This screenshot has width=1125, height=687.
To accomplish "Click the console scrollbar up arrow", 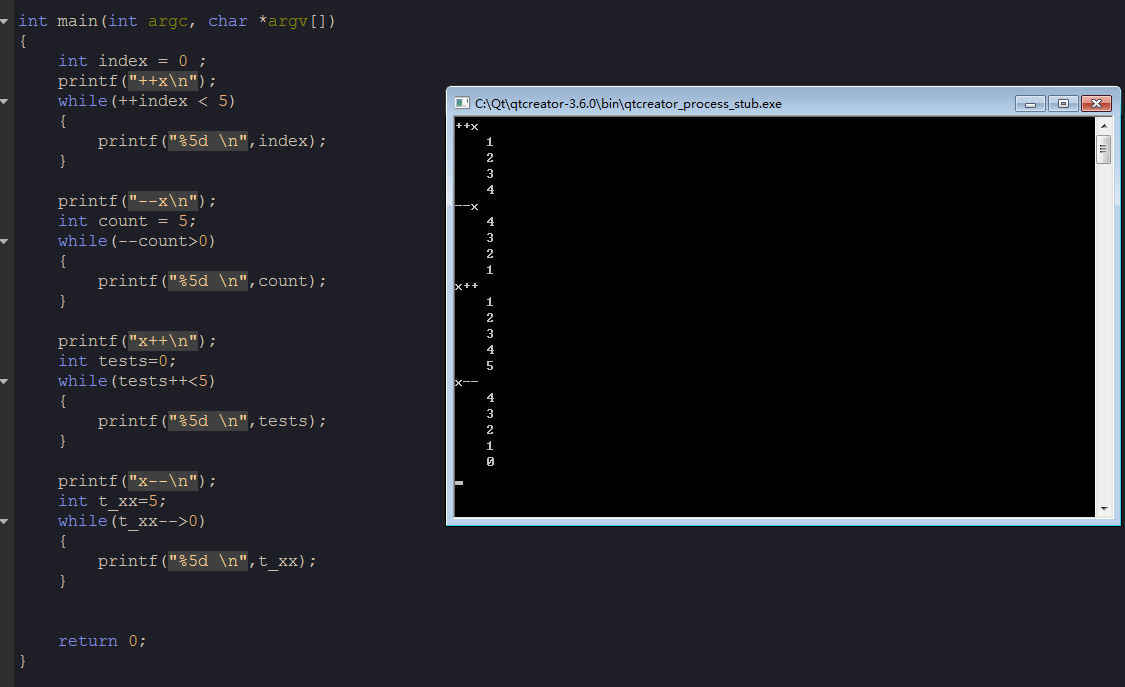I will pyautogui.click(x=1103, y=126).
